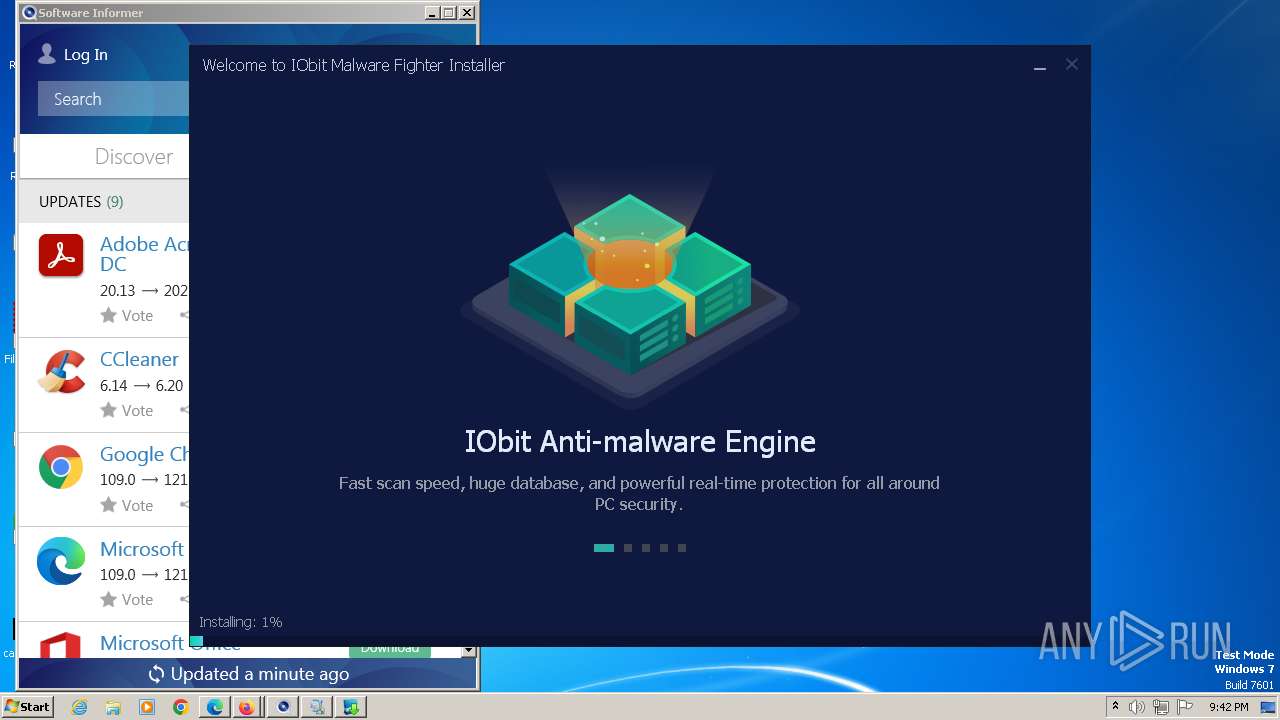
Task: Click inside the Software Informer Search field
Action: click(114, 99)
